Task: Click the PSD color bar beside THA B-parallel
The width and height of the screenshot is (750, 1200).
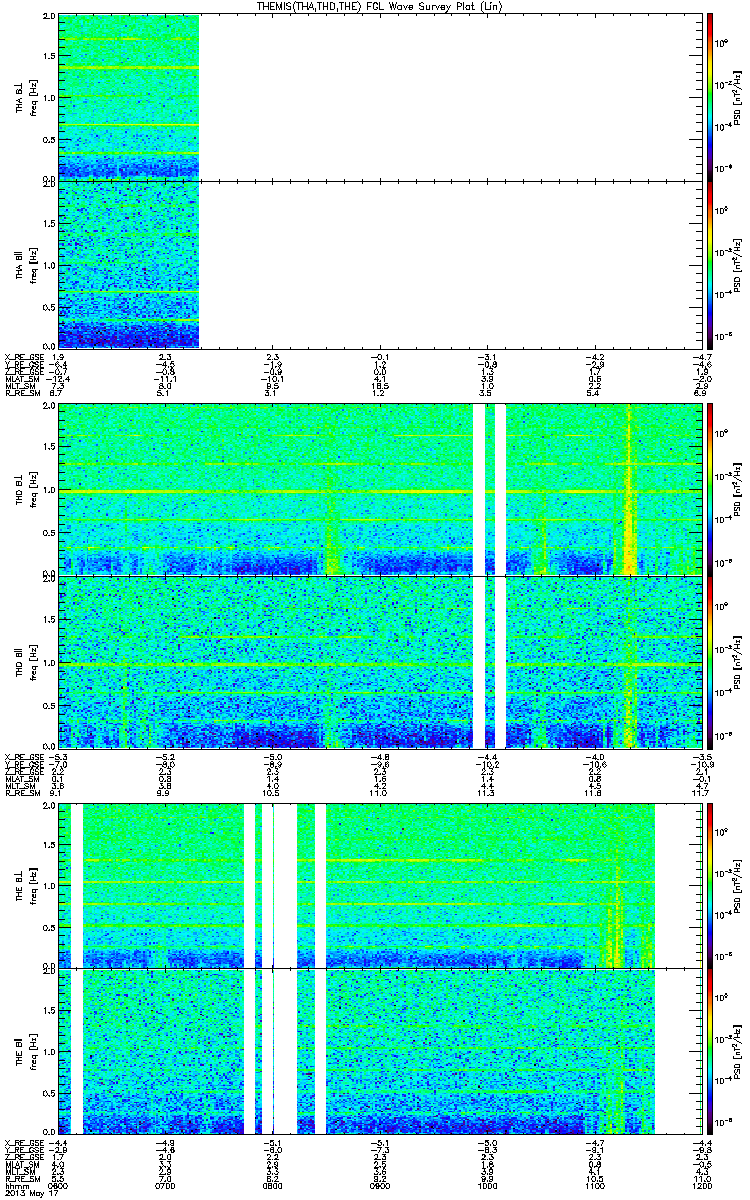Action: [710, 264]
